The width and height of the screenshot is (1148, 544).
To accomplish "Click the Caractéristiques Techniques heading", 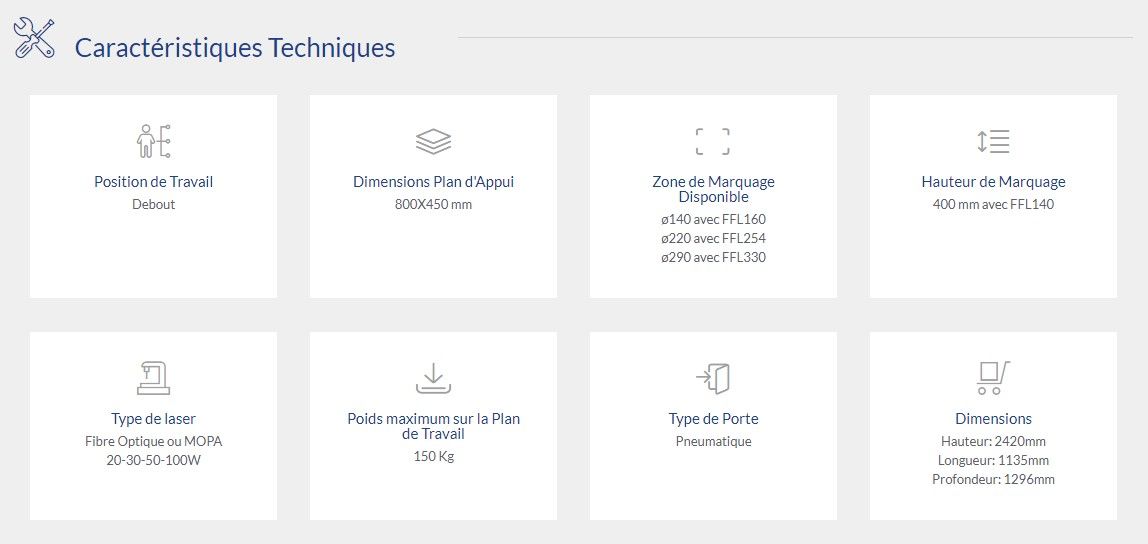I will point(235,47).
